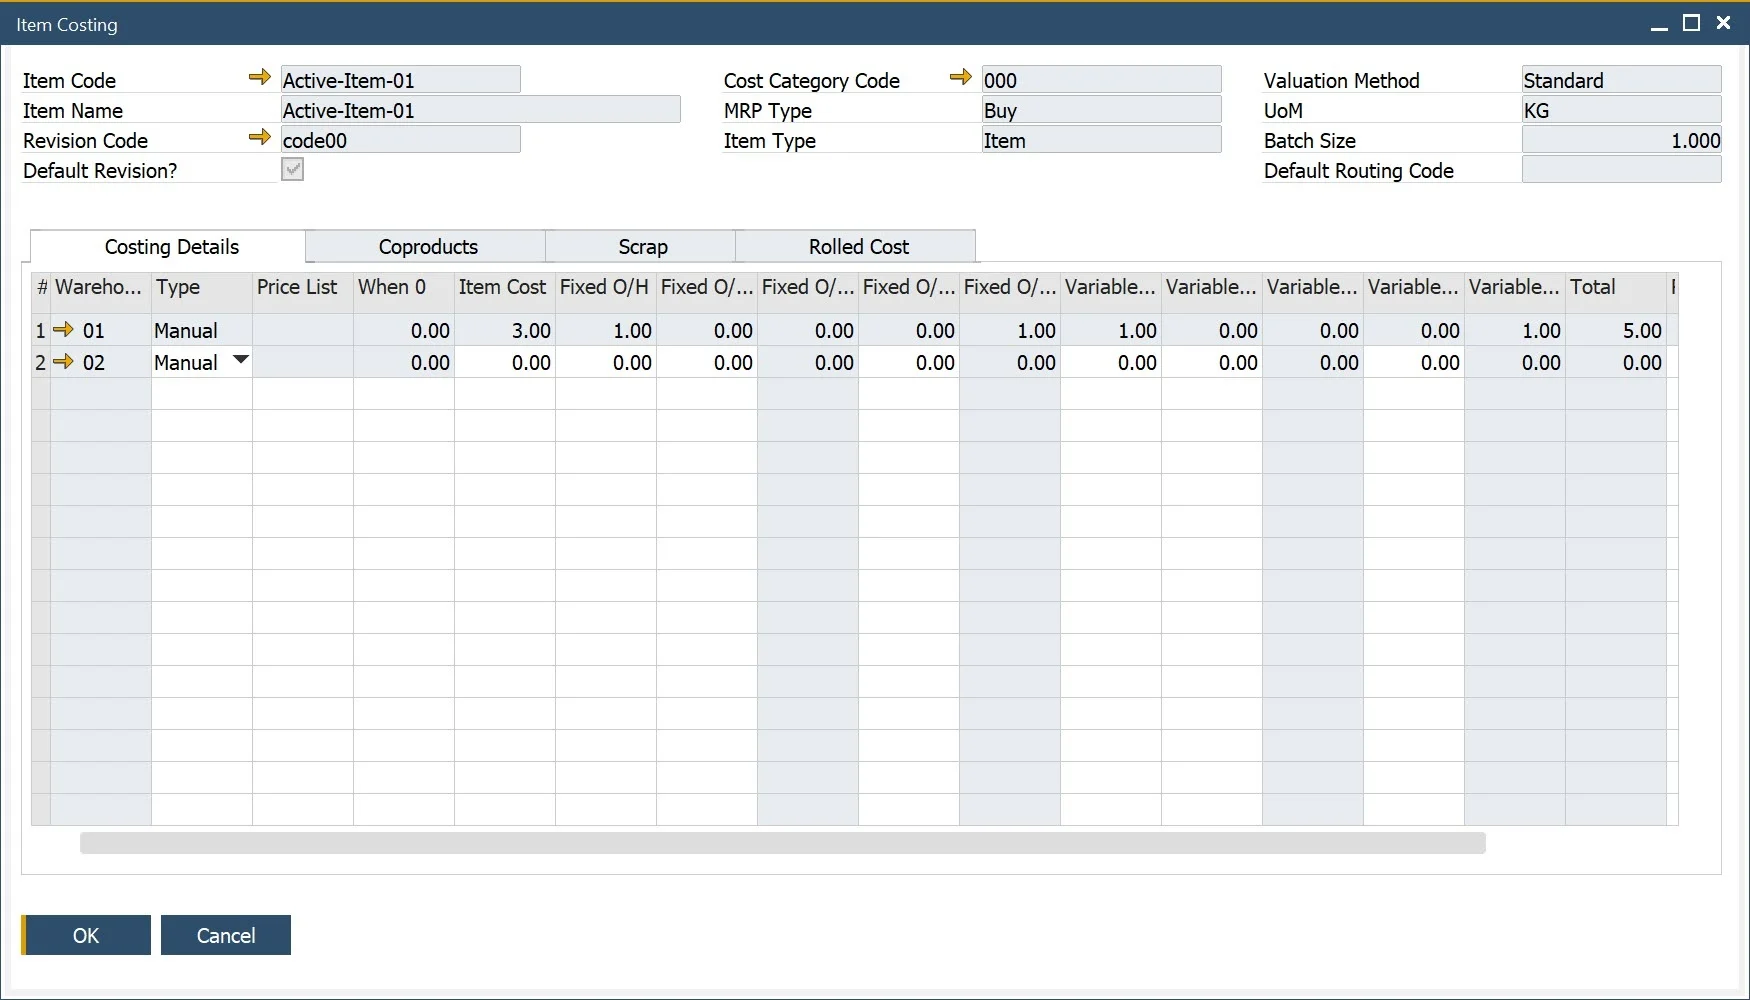Open the Type dropdown for warehouse 02
1750x1000 pixels.
(240, 361)
